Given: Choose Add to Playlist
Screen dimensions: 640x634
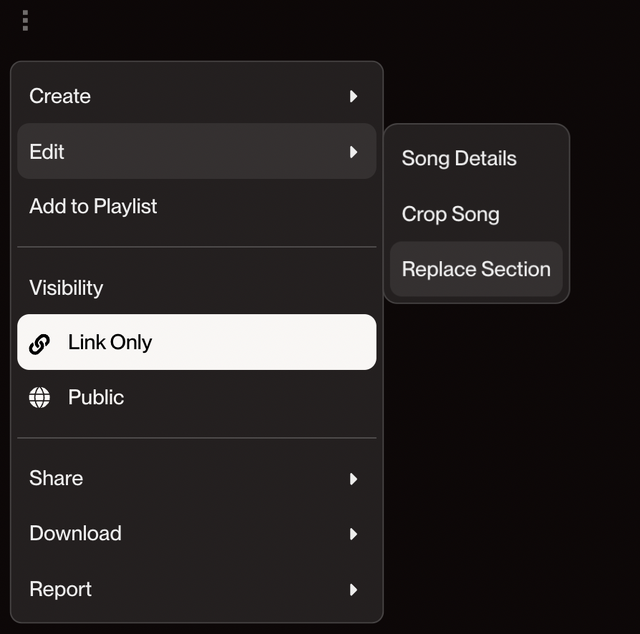Looking at the screenshot, I should click(197, 206).
